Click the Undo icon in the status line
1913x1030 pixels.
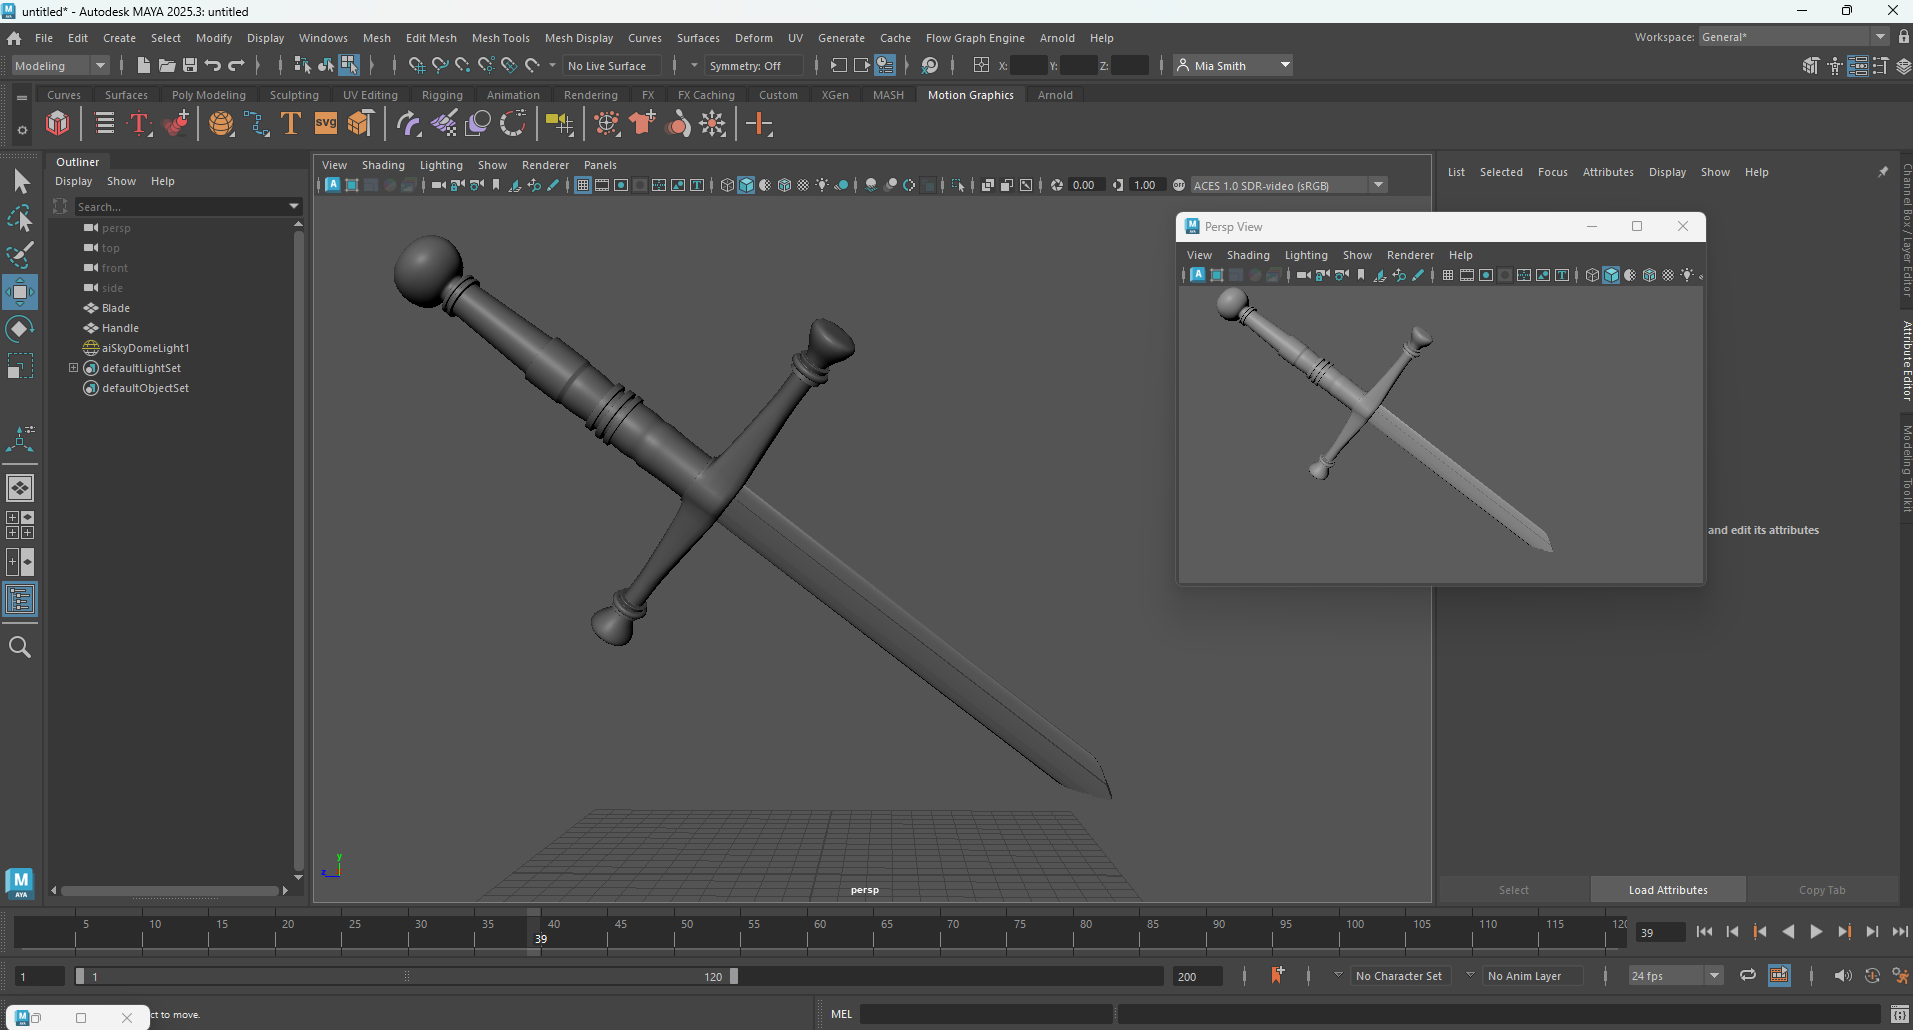(x=211, y=65)
